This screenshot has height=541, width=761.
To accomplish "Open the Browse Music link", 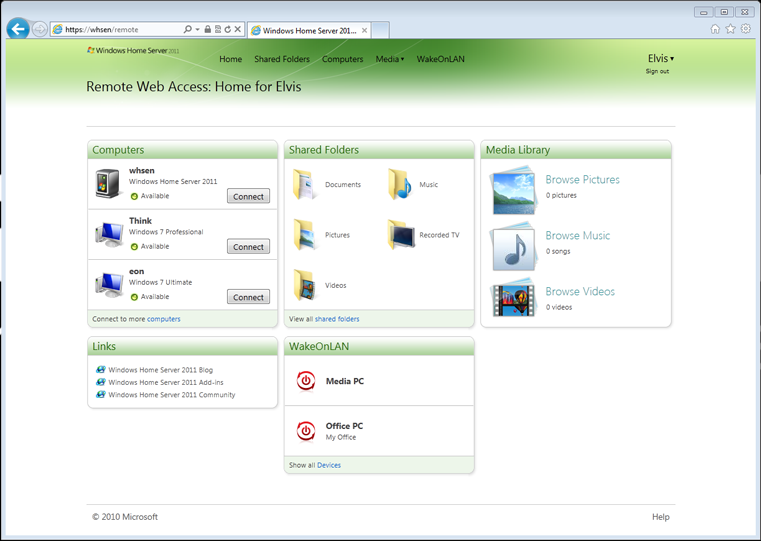I will pos(578,235).
